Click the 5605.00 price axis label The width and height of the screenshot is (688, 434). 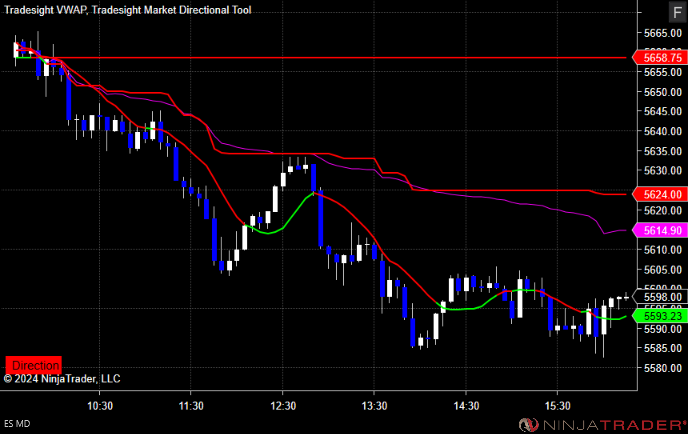point(663,269)
